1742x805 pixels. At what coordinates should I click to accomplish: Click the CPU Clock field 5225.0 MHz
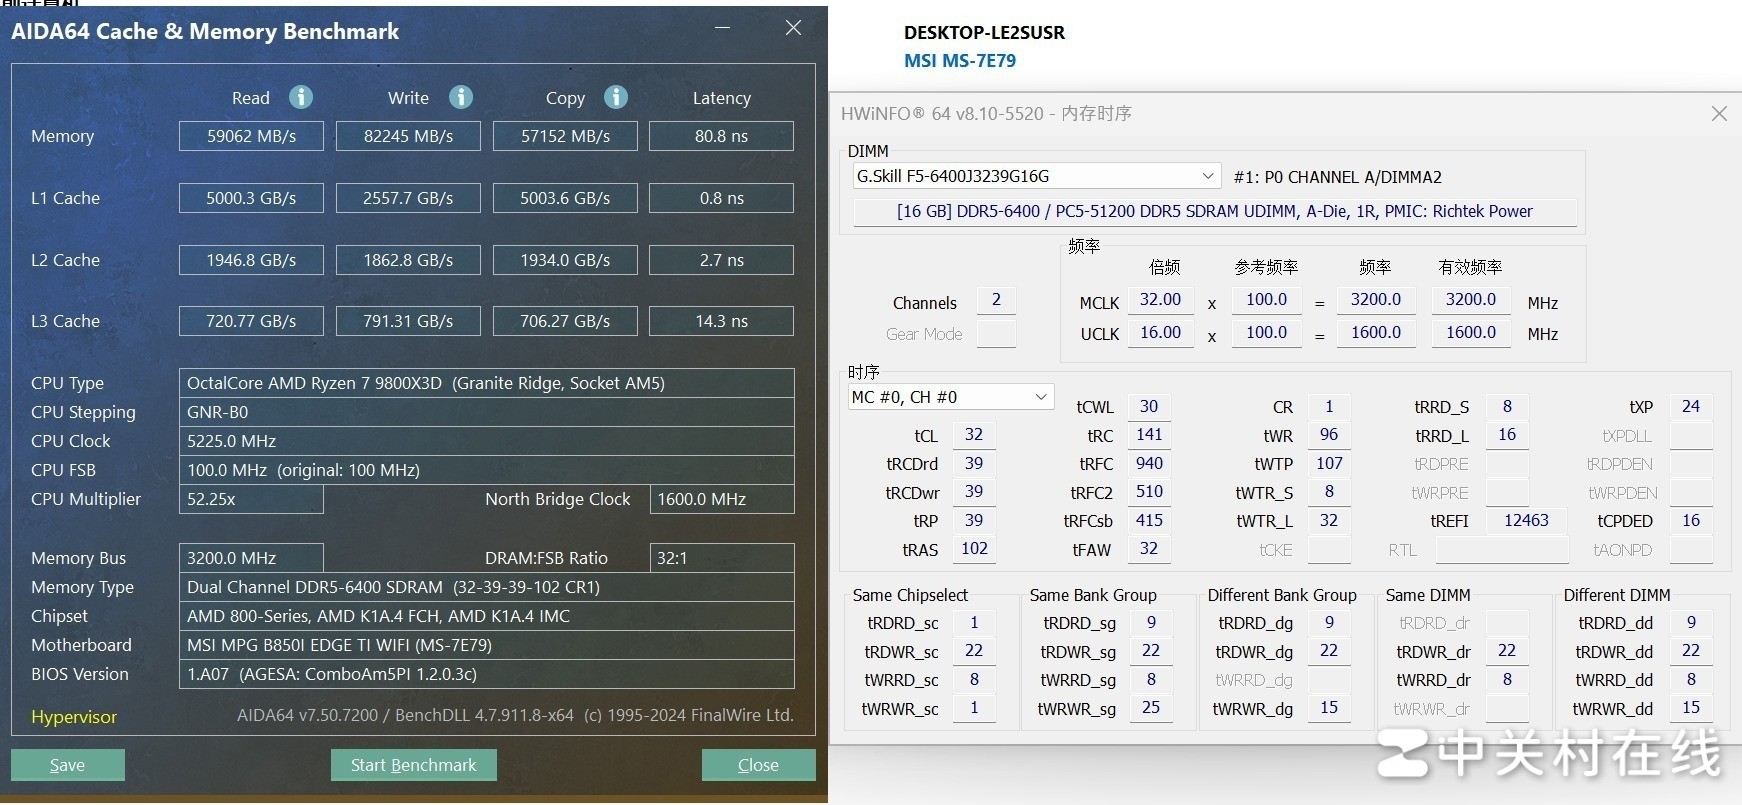click(487, 441)
